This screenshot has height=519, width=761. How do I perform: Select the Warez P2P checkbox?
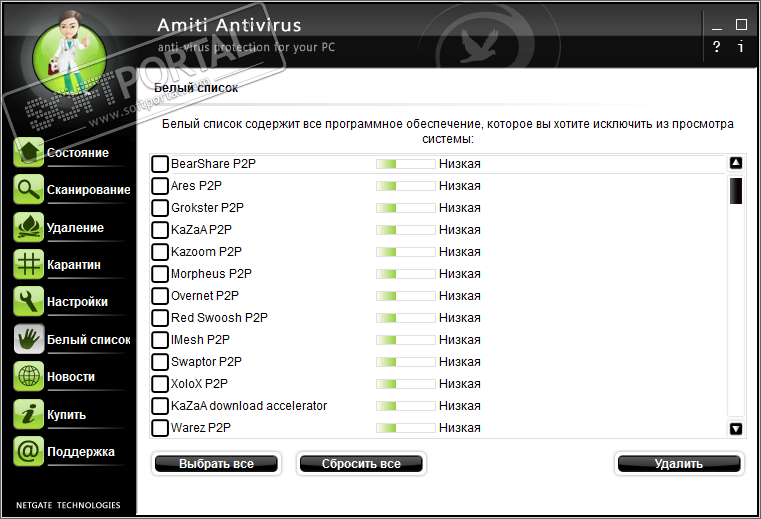click(160, 428)
